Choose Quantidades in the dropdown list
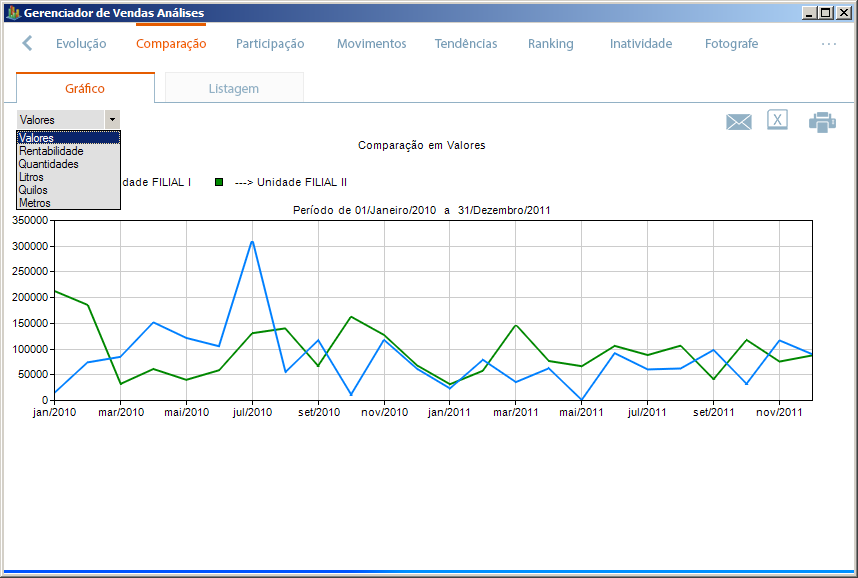 48,164
